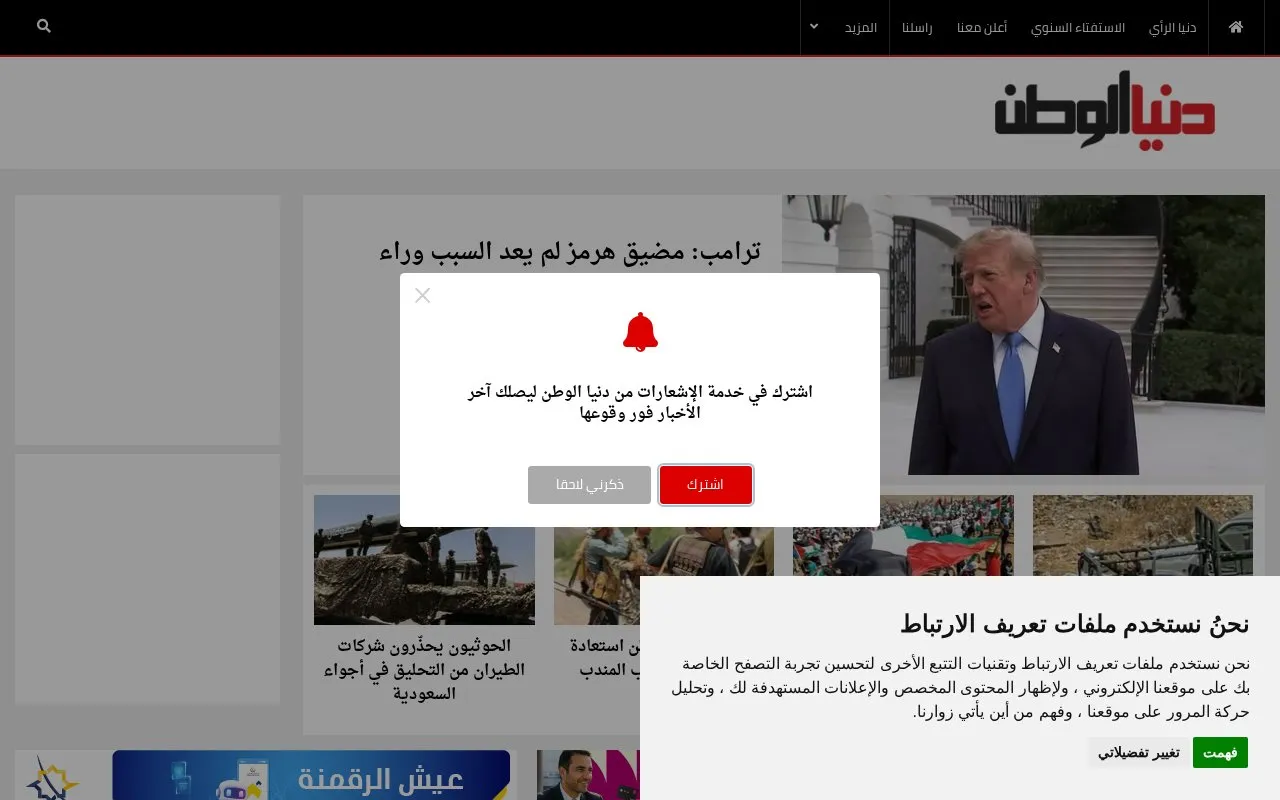1280x800 pixels.
Task: Open the الاستفتاء السنوي menu item
Action: [x=1078, y=27]
